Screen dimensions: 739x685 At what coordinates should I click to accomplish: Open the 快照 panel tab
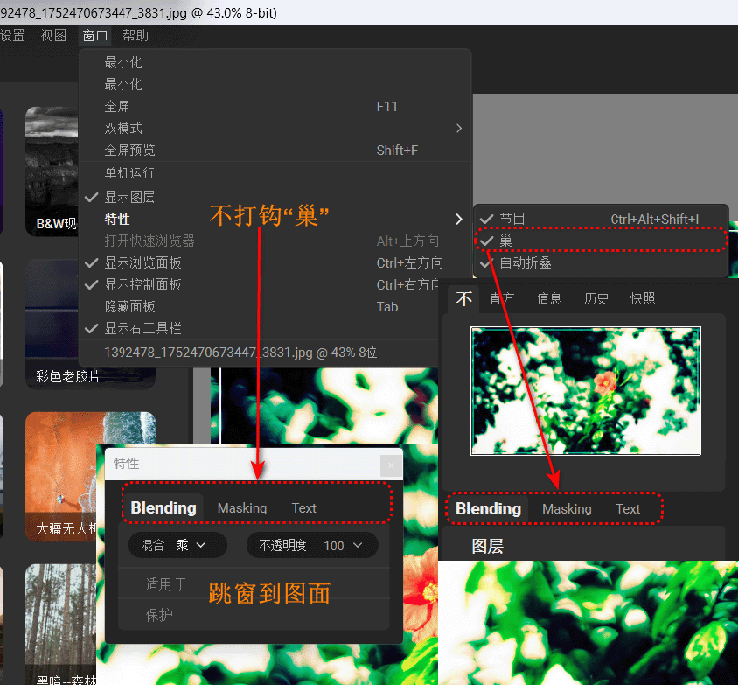[642, 298]
